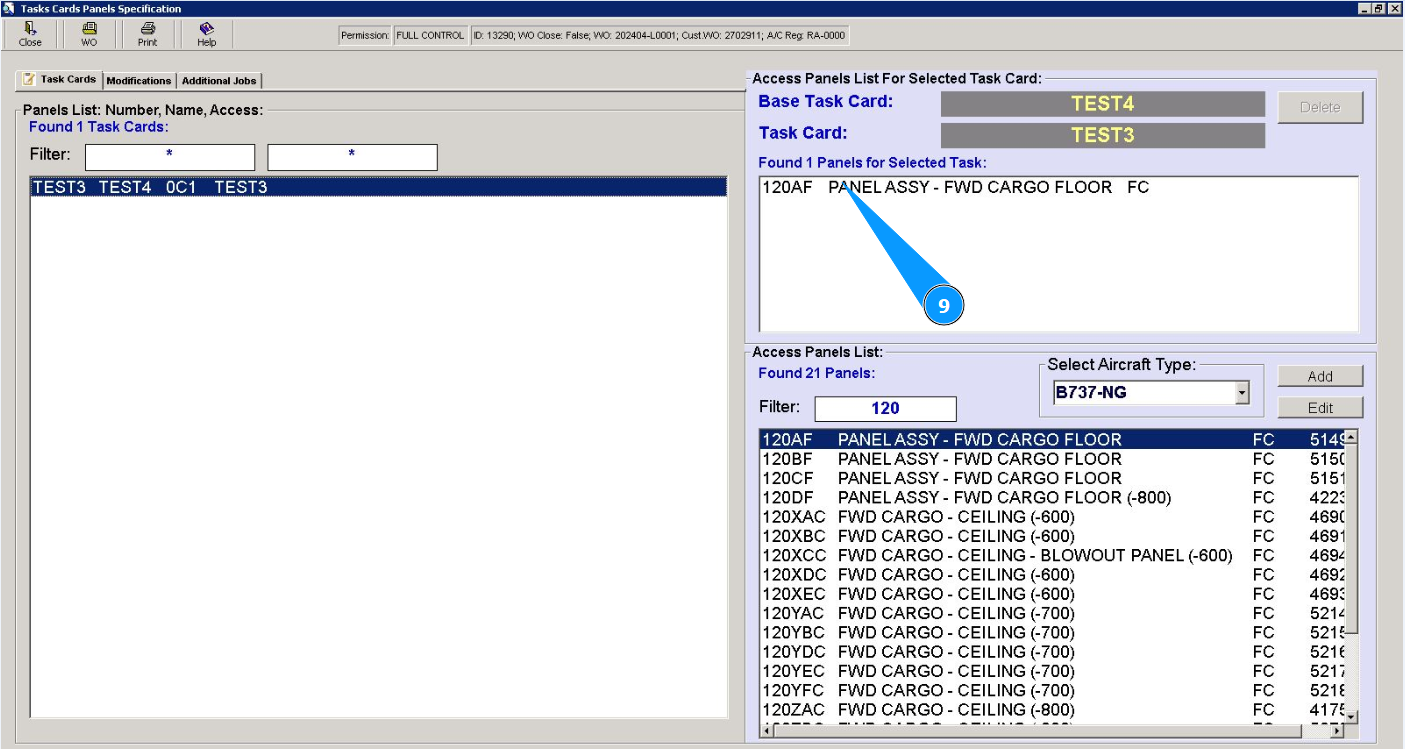Screen dimensions: 1405x749
Task: Click the Add button
Action: pyautogui.click(x=1320, y=376)
